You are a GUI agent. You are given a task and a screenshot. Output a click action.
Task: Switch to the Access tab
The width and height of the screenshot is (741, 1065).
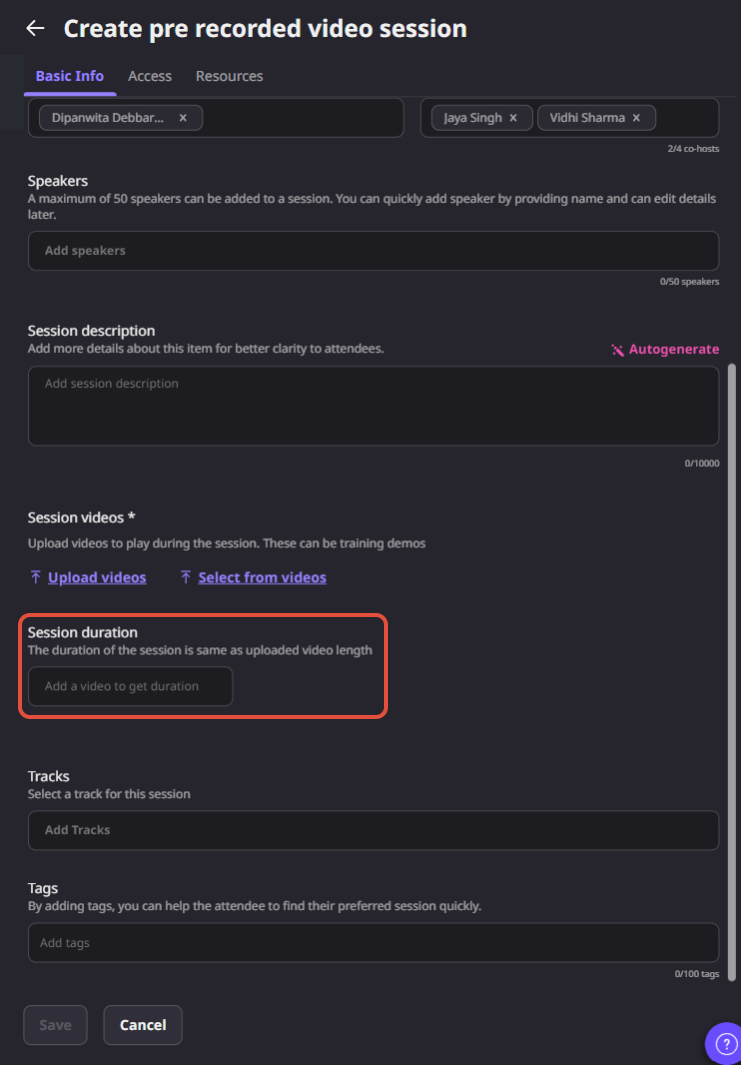point(149,76)
